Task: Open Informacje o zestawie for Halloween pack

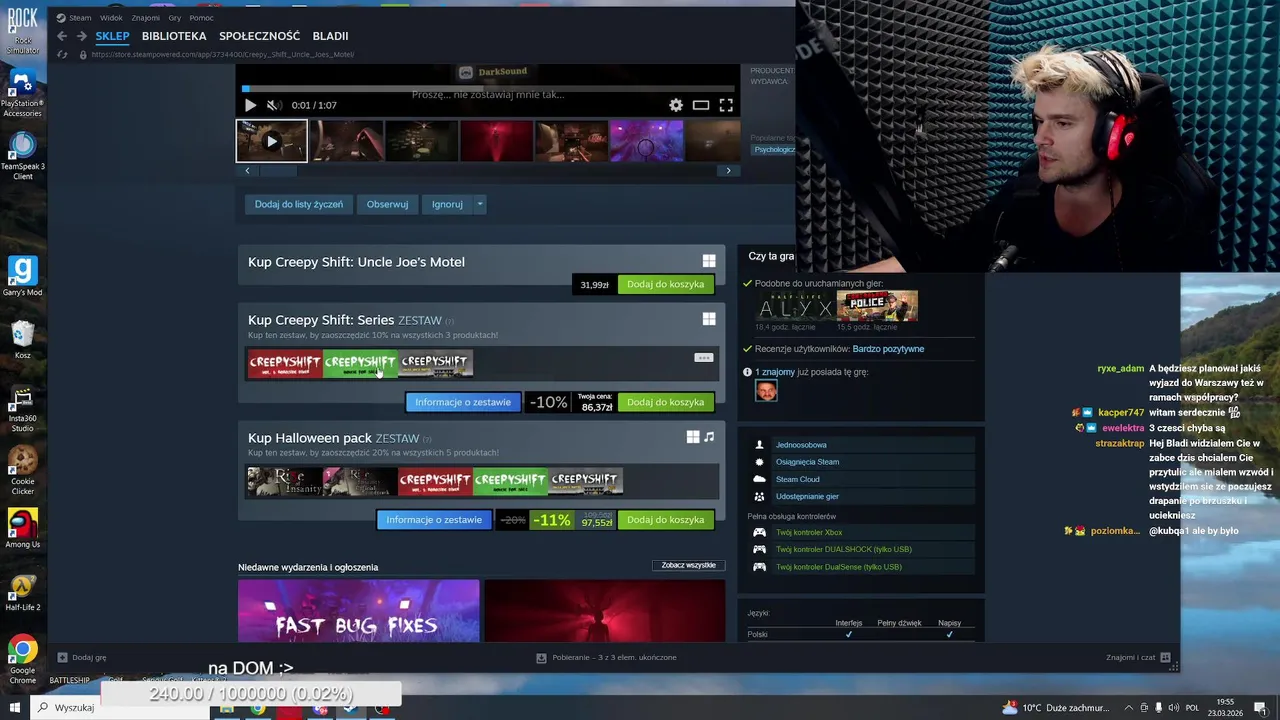Action: click(x=434, y=520)
